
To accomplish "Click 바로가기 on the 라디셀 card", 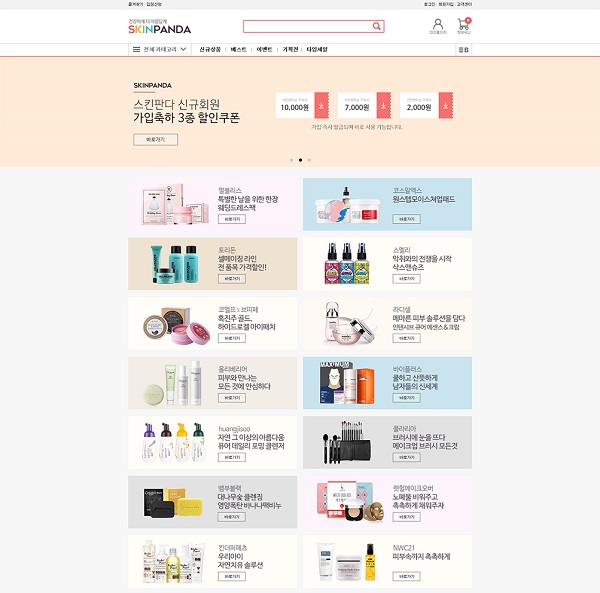I will click(x=406, y=338).
